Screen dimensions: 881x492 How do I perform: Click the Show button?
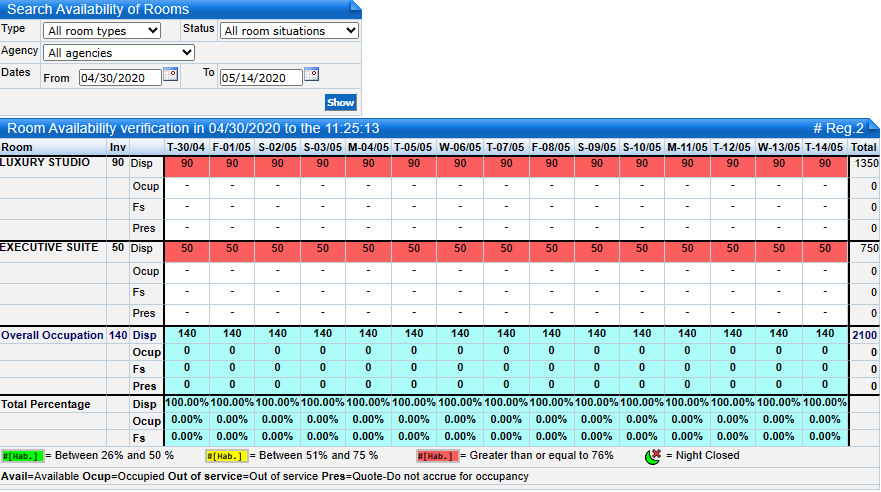pyautogui.click(x=340, y=102)
